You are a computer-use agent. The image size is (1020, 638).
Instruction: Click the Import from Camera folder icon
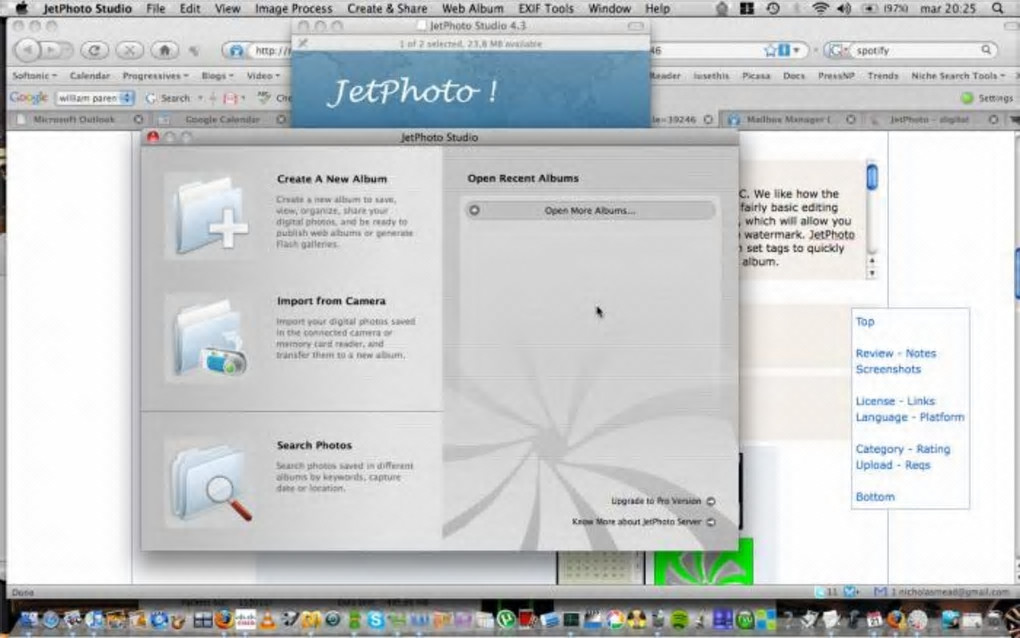click(x=209, y=339)
